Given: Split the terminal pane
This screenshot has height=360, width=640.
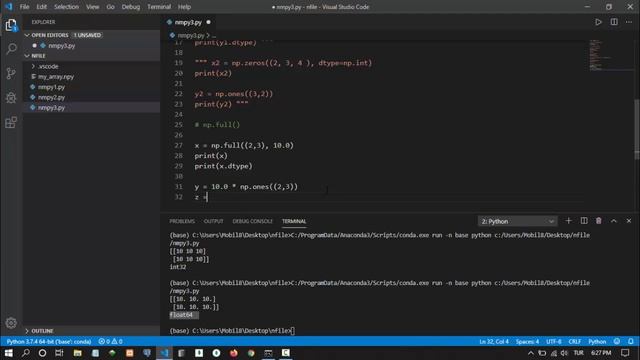Looking at the screenshot, I should 584,221.
